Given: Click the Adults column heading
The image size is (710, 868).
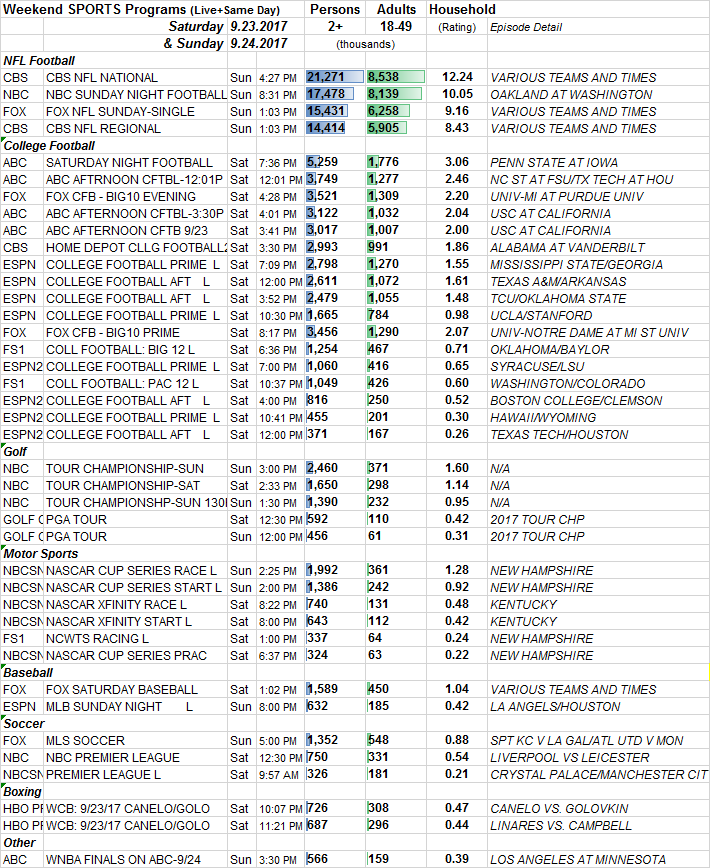Looking at the screenshot, I should tap(396, 9).
